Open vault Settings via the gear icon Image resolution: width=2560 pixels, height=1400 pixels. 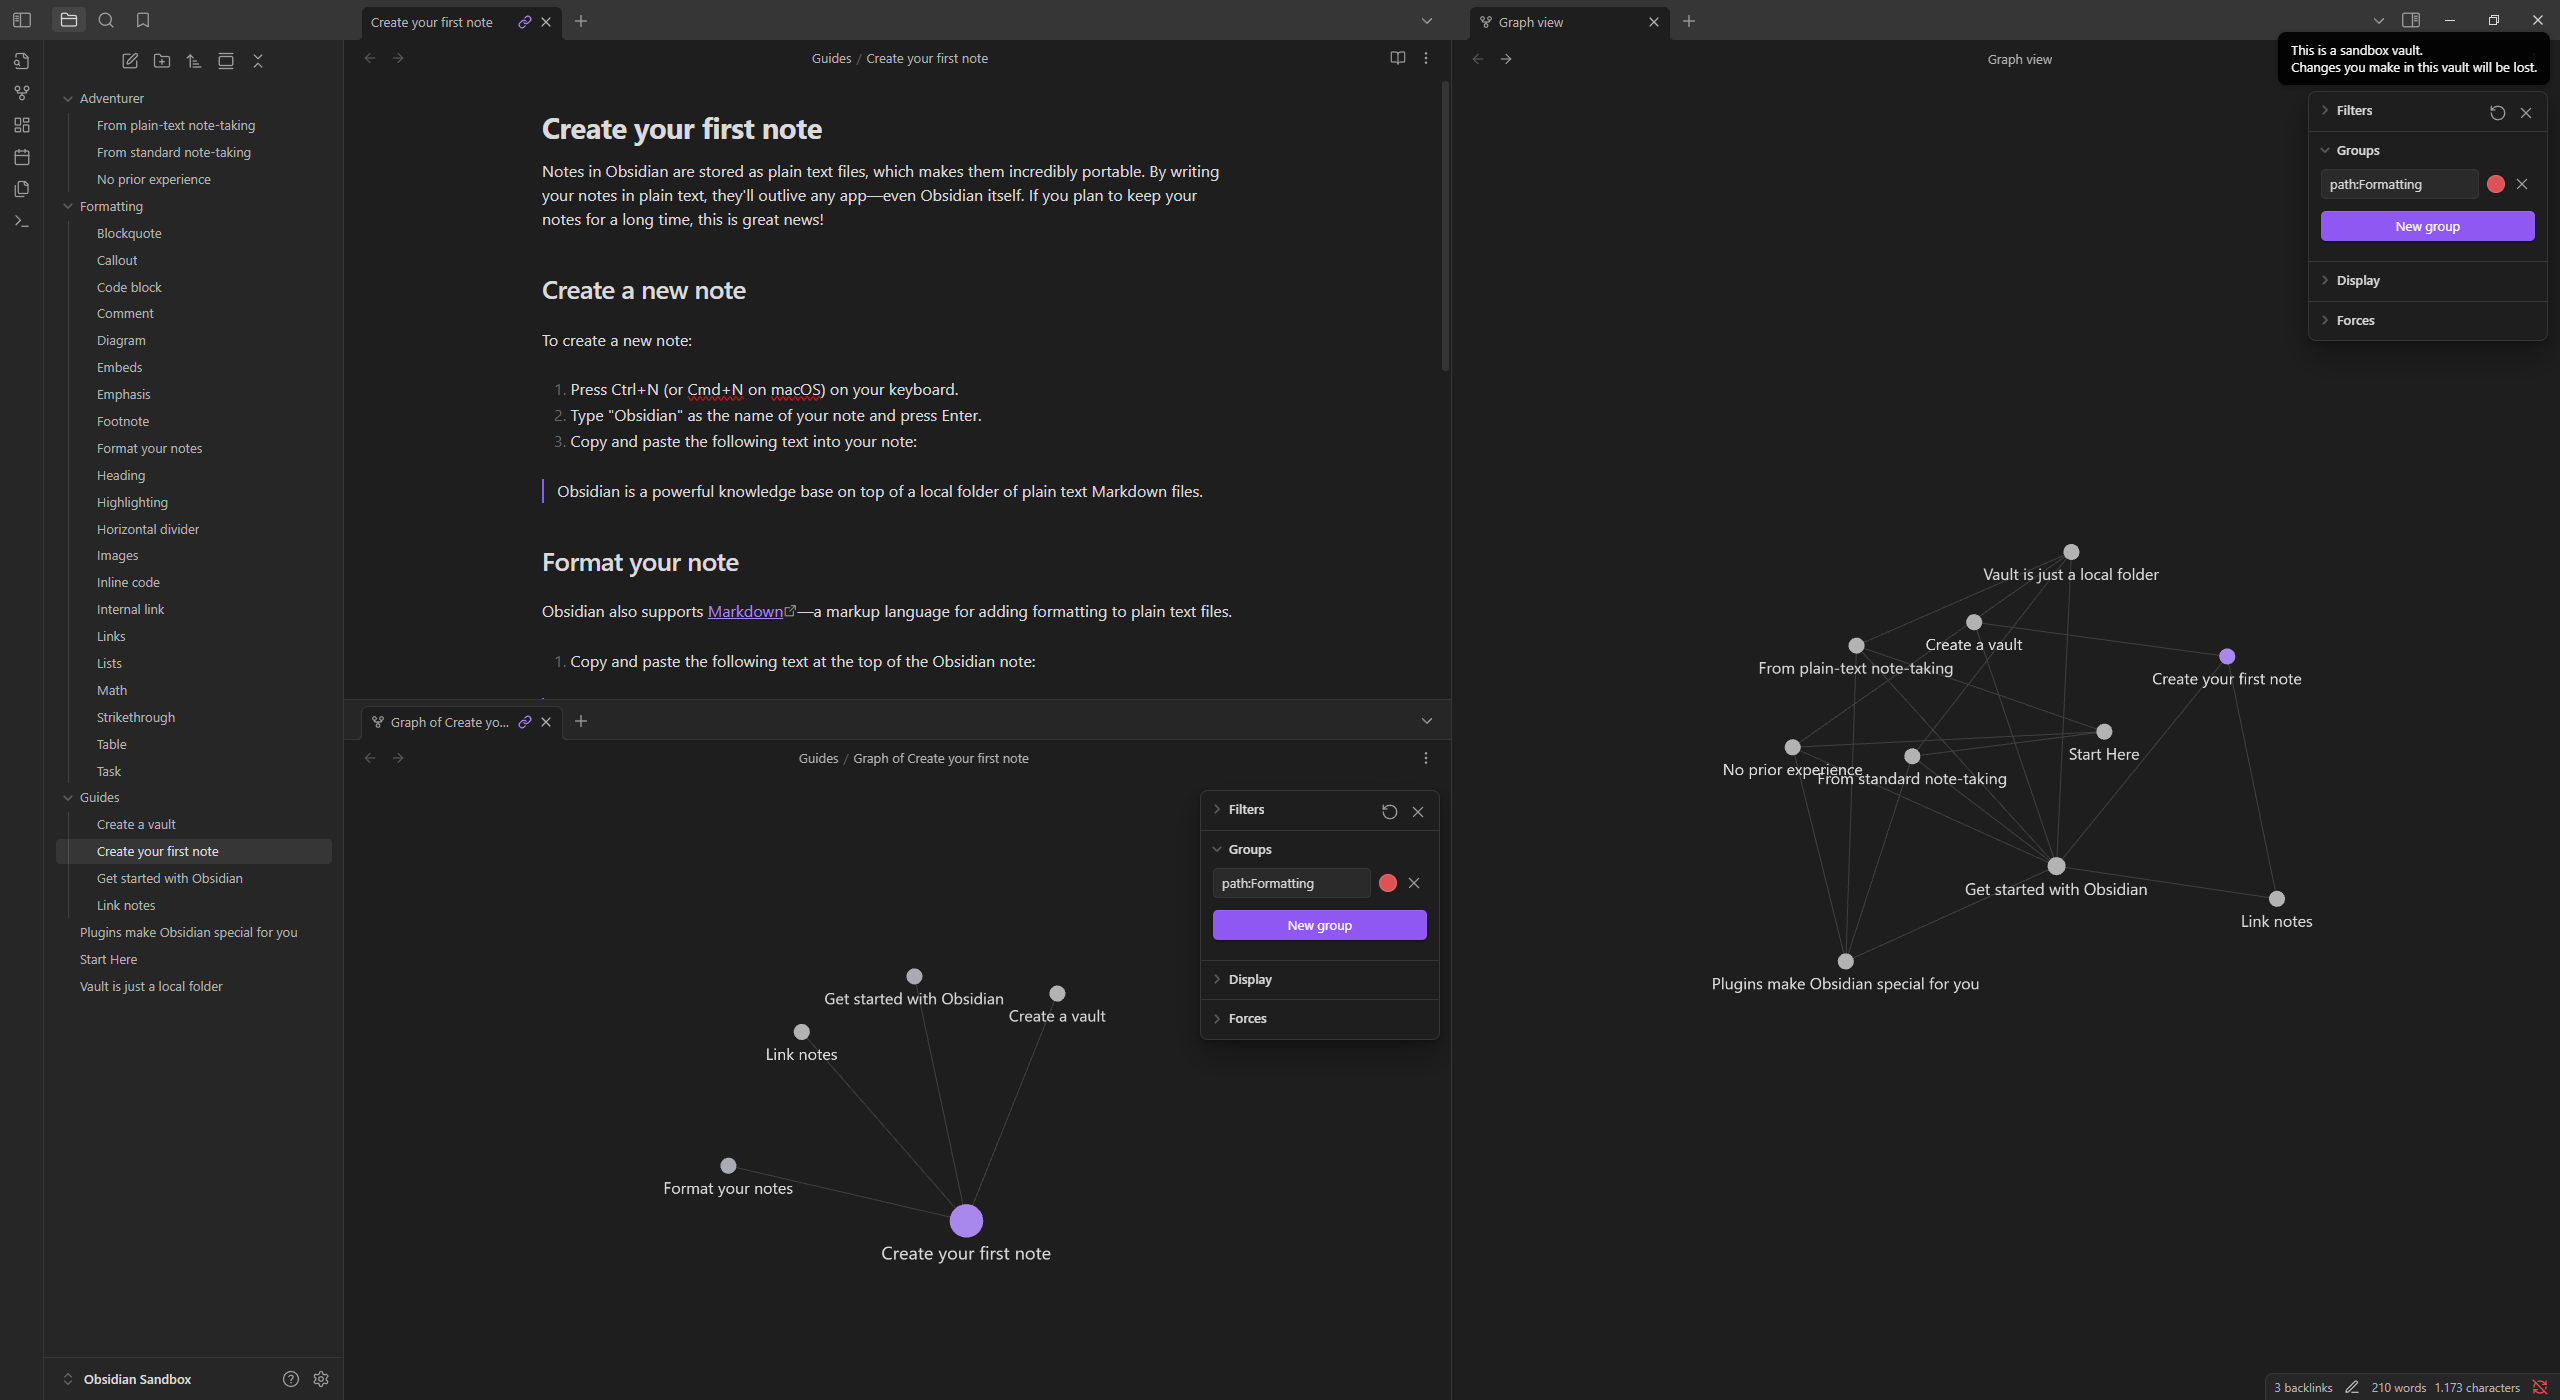point(321,1378)
